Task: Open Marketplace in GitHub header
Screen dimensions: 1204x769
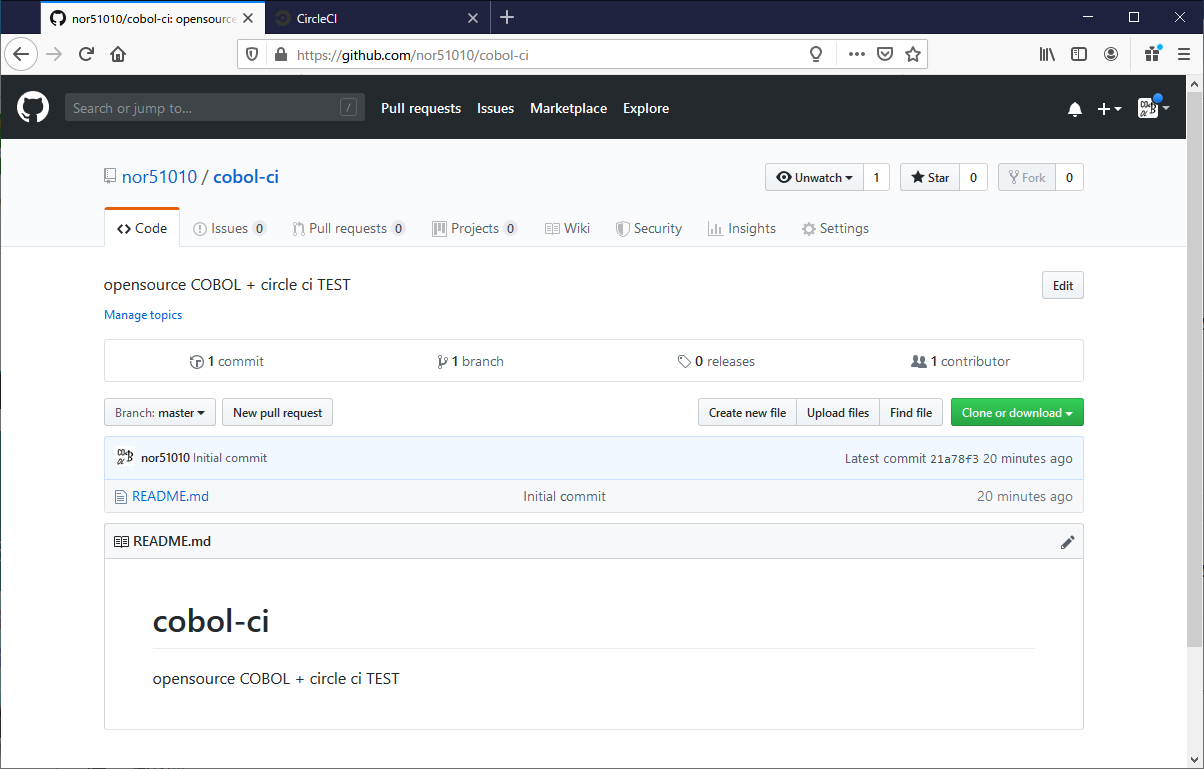Action: pyautogui.click(x=568, y=108)
